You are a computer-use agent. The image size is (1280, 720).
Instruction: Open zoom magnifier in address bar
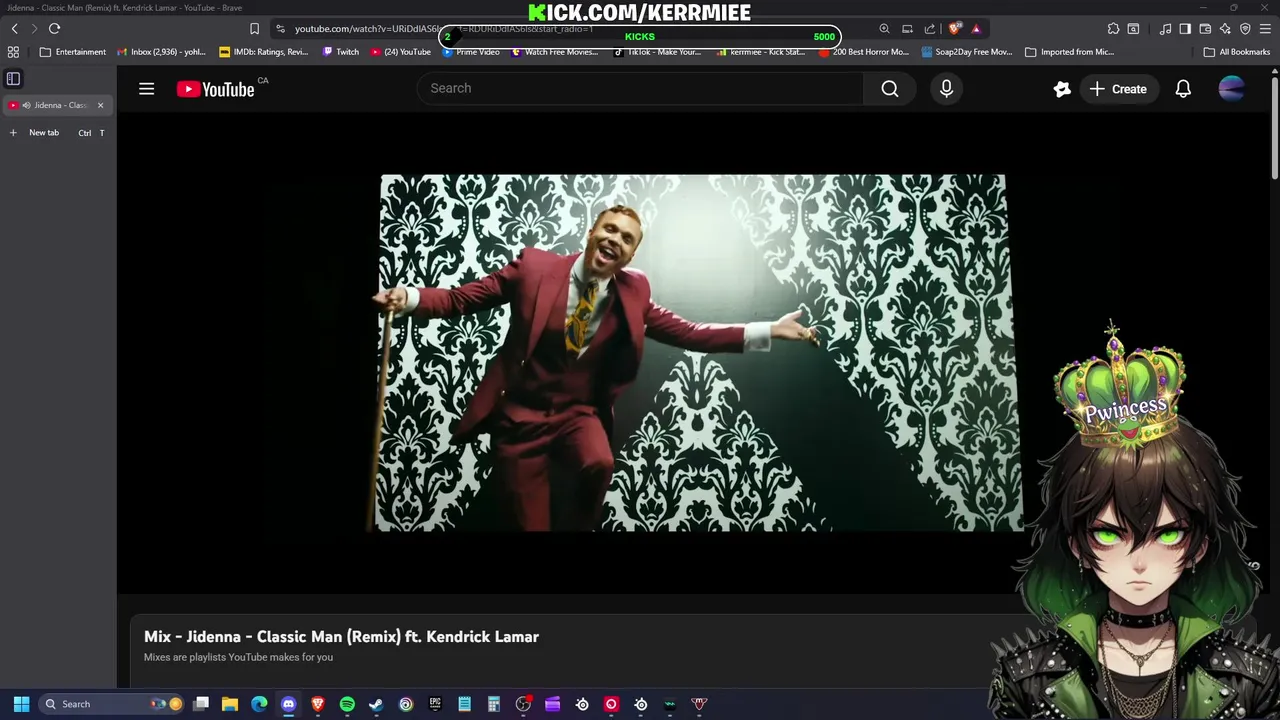884,29
